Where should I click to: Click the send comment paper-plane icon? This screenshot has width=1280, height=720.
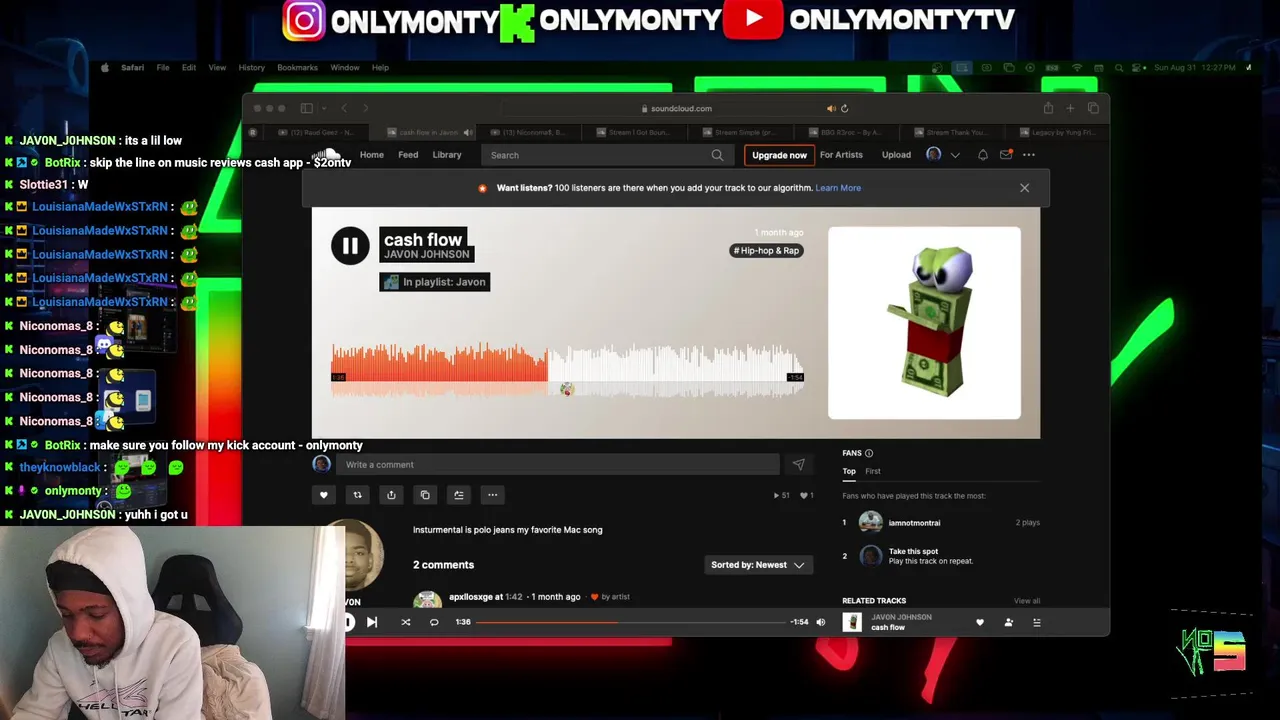(798, 464)
